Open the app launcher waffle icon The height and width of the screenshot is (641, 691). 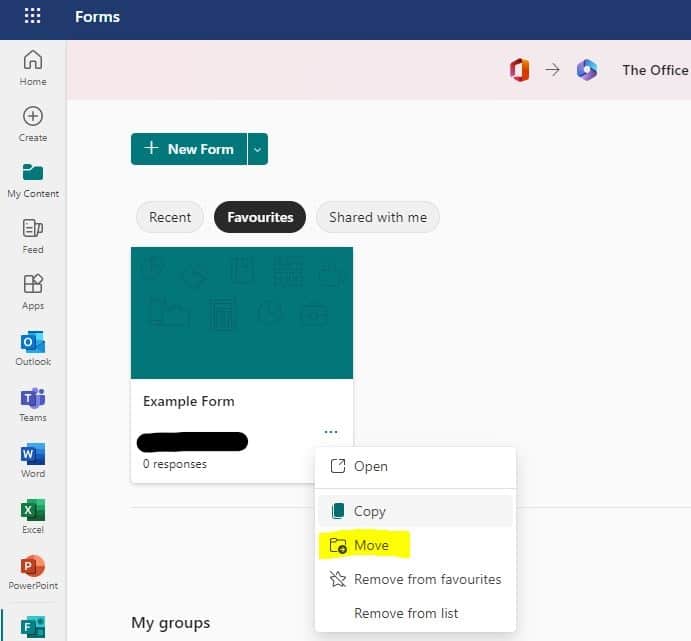tap(32, 16)
